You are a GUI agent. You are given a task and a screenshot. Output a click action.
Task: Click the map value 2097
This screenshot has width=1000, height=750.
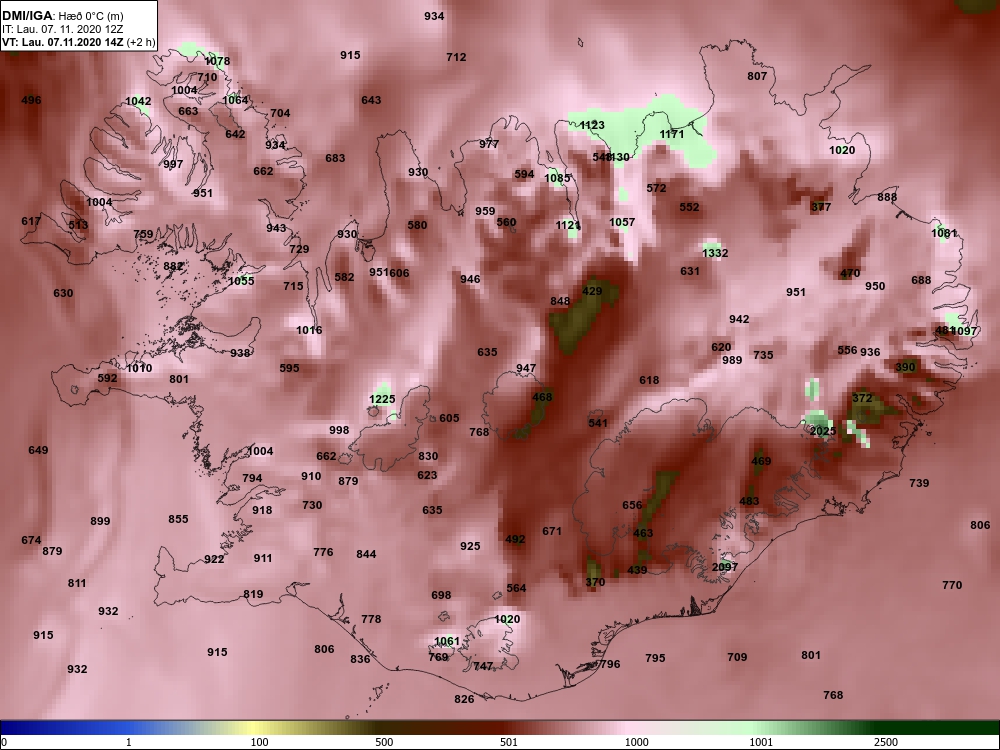coord(724,567)
